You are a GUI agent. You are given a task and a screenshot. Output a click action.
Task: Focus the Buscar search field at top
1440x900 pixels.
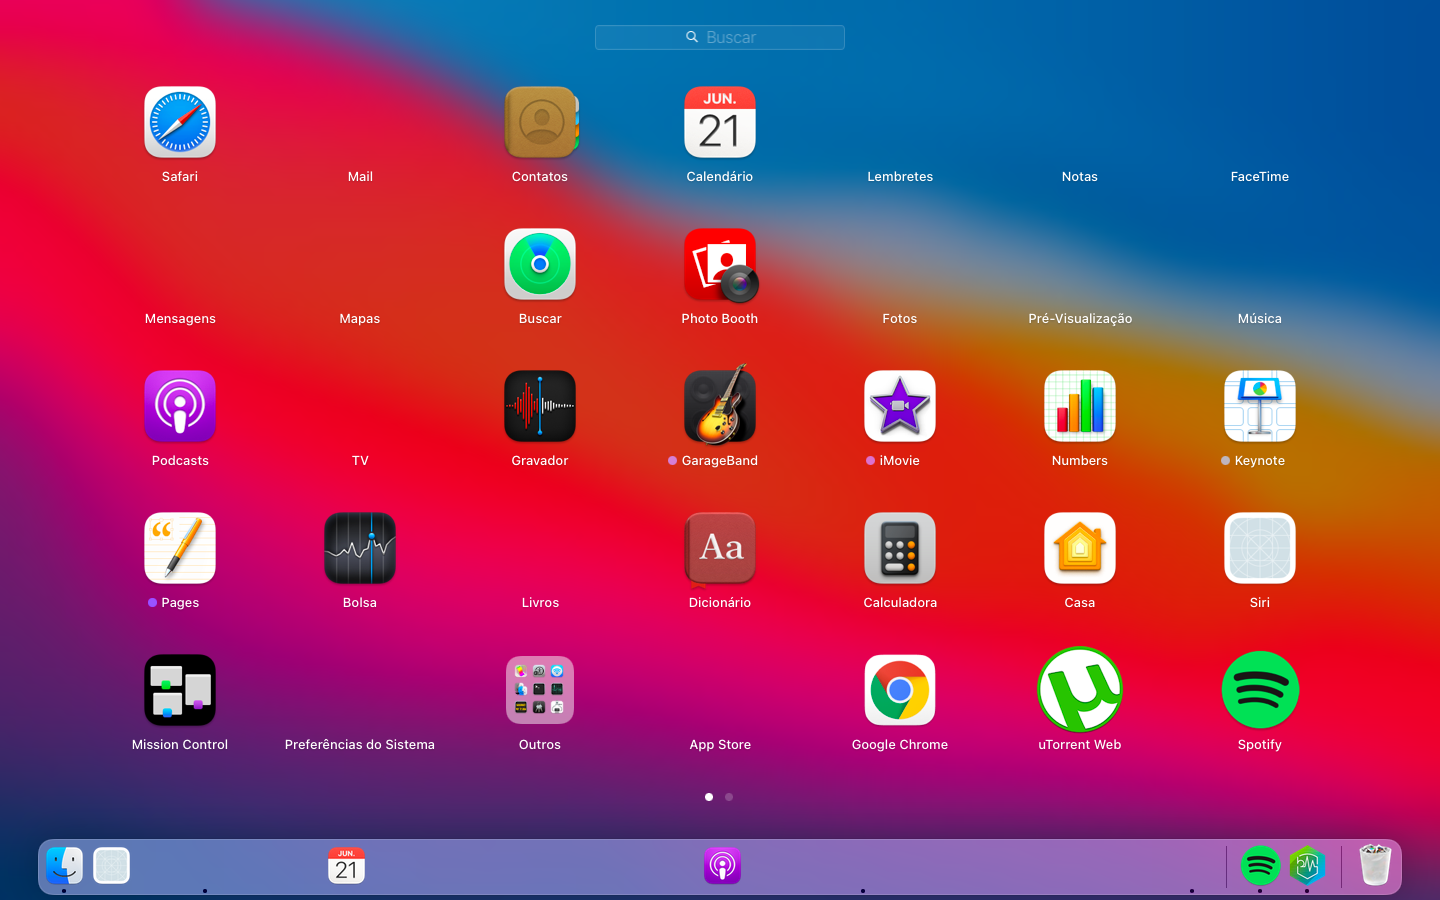click(720, 37)
